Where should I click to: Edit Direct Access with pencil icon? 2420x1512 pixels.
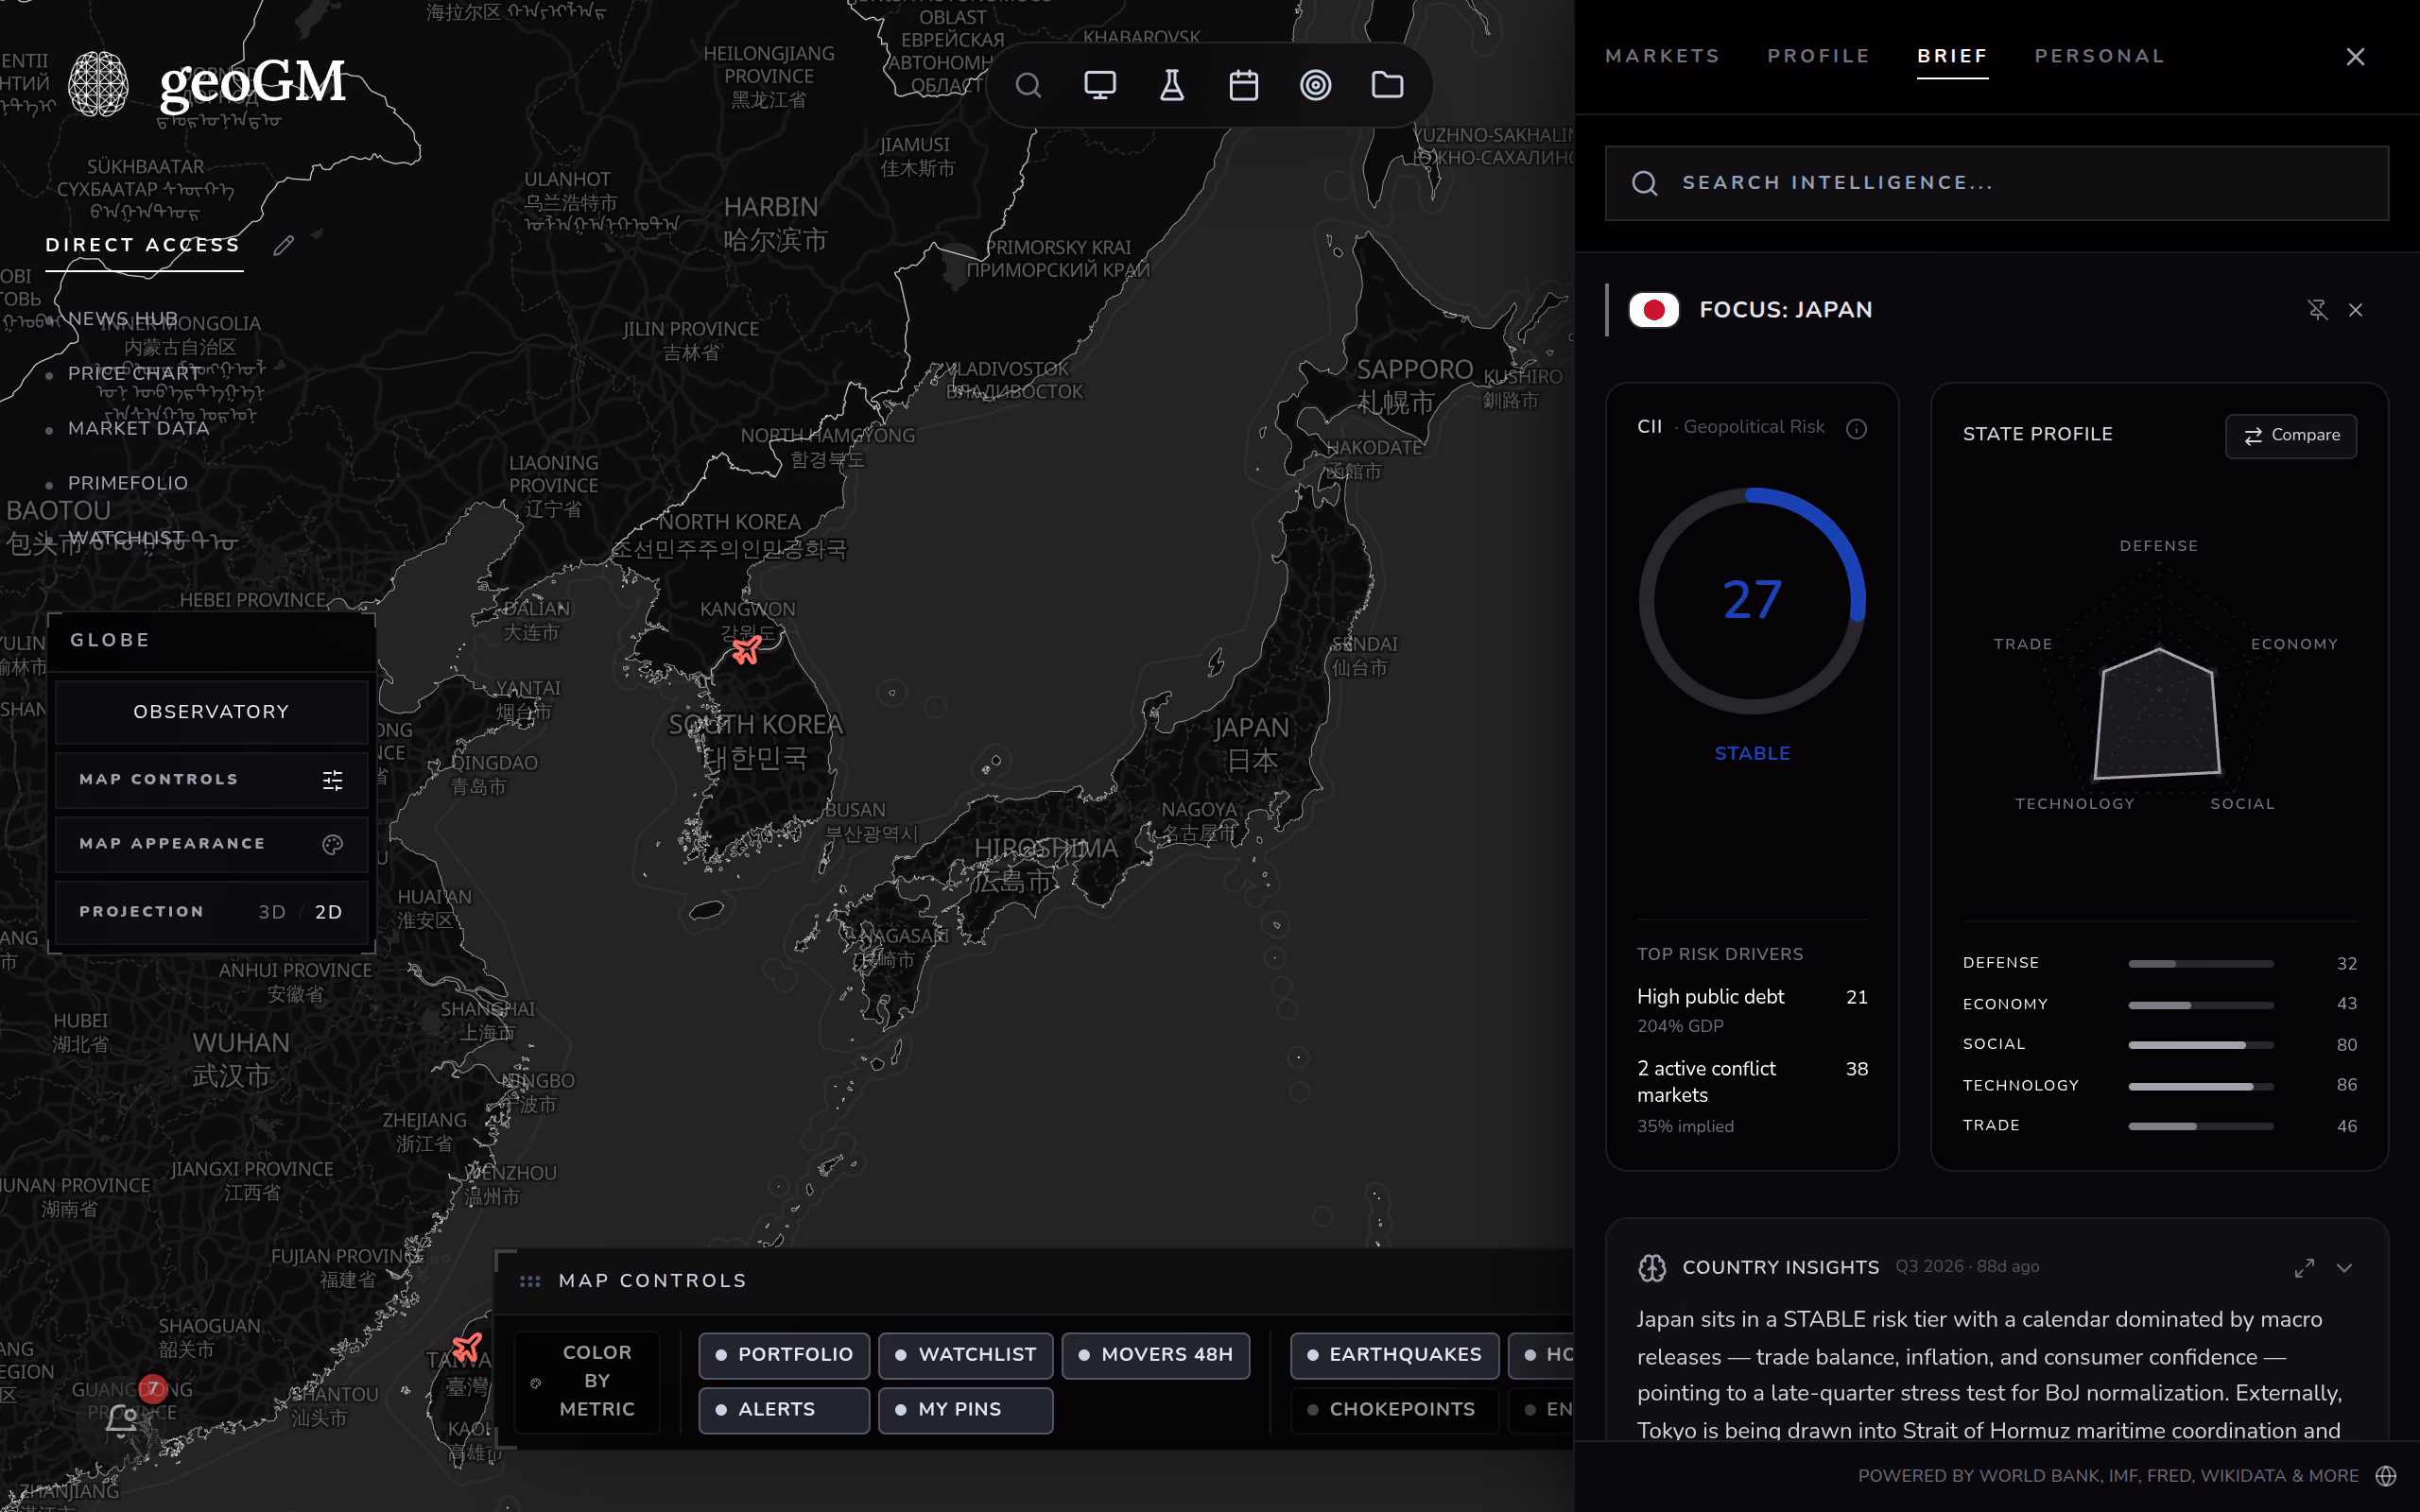284,245
